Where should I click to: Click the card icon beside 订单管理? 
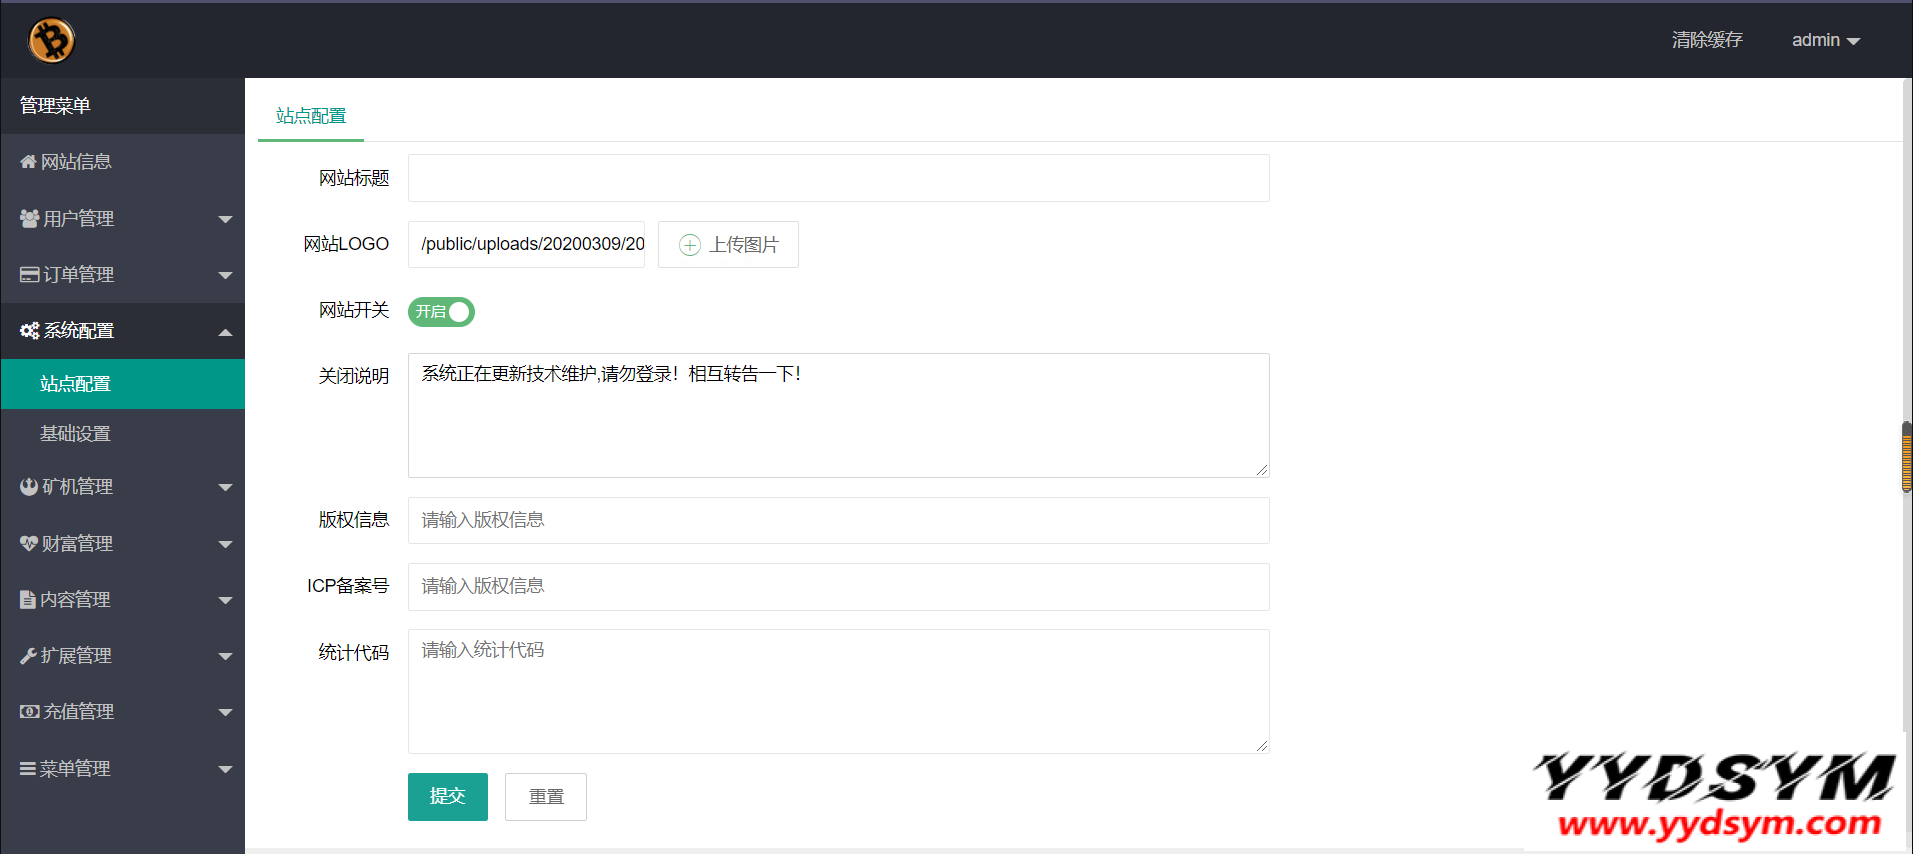coord(30,274)
